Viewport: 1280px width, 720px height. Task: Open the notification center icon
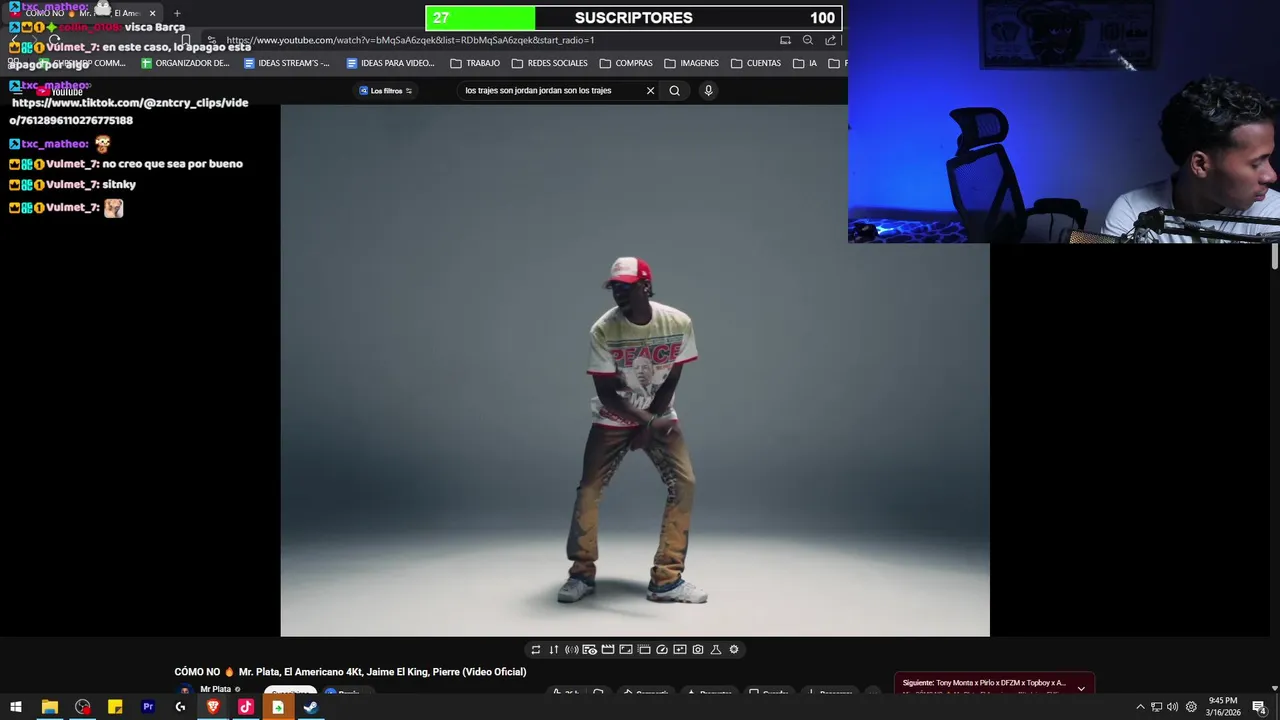click(x=1259, y=707)
